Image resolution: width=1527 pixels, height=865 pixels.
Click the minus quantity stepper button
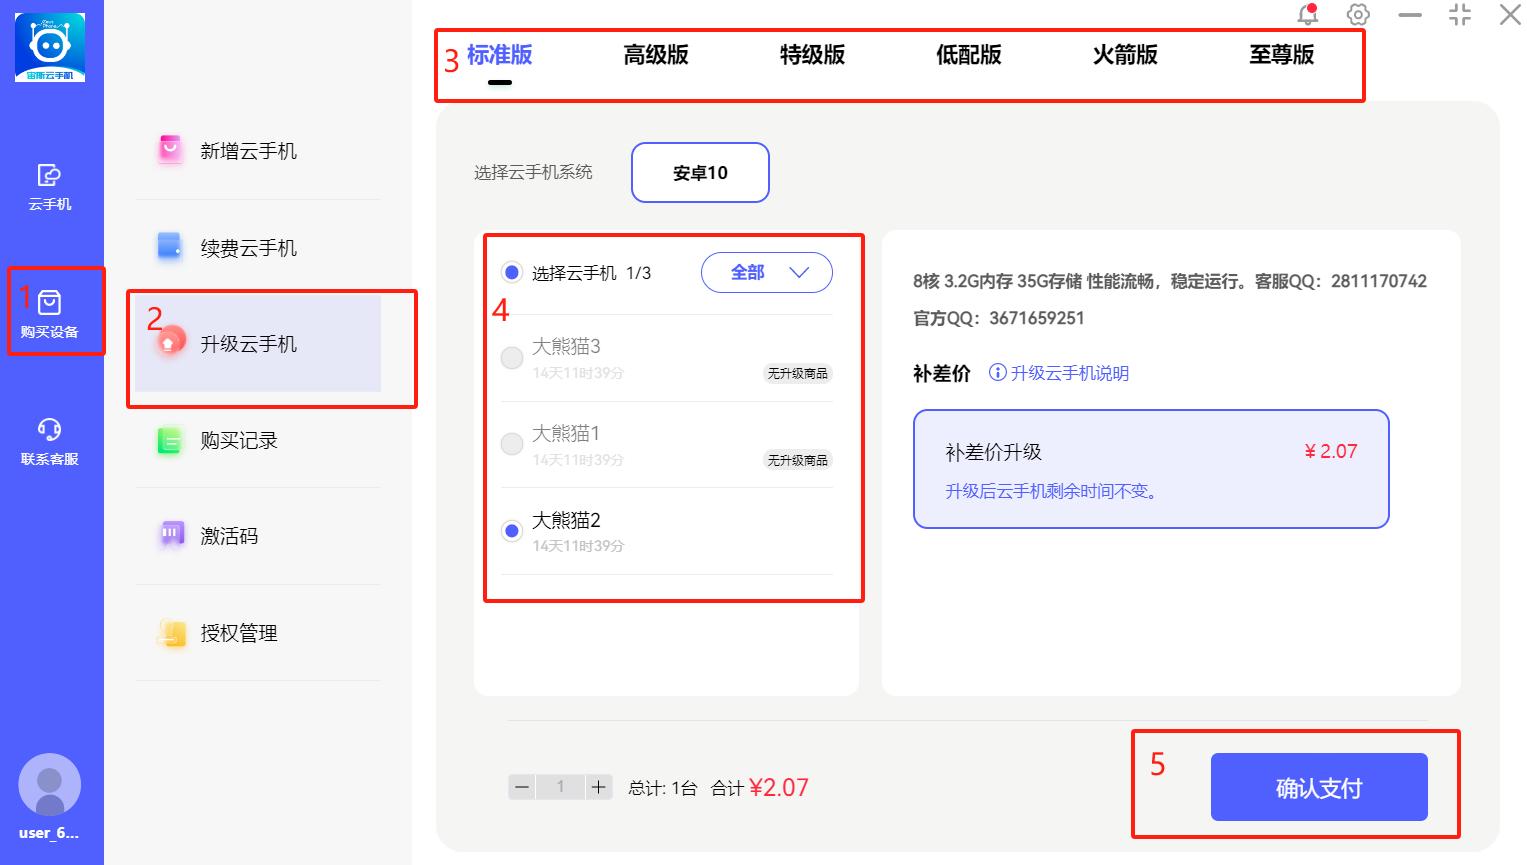522,787
